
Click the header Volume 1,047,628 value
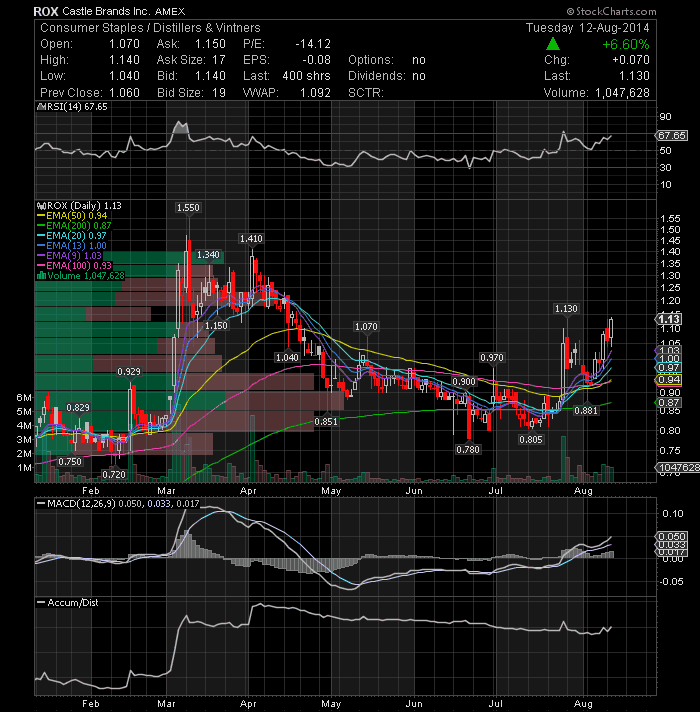[622, 93]
